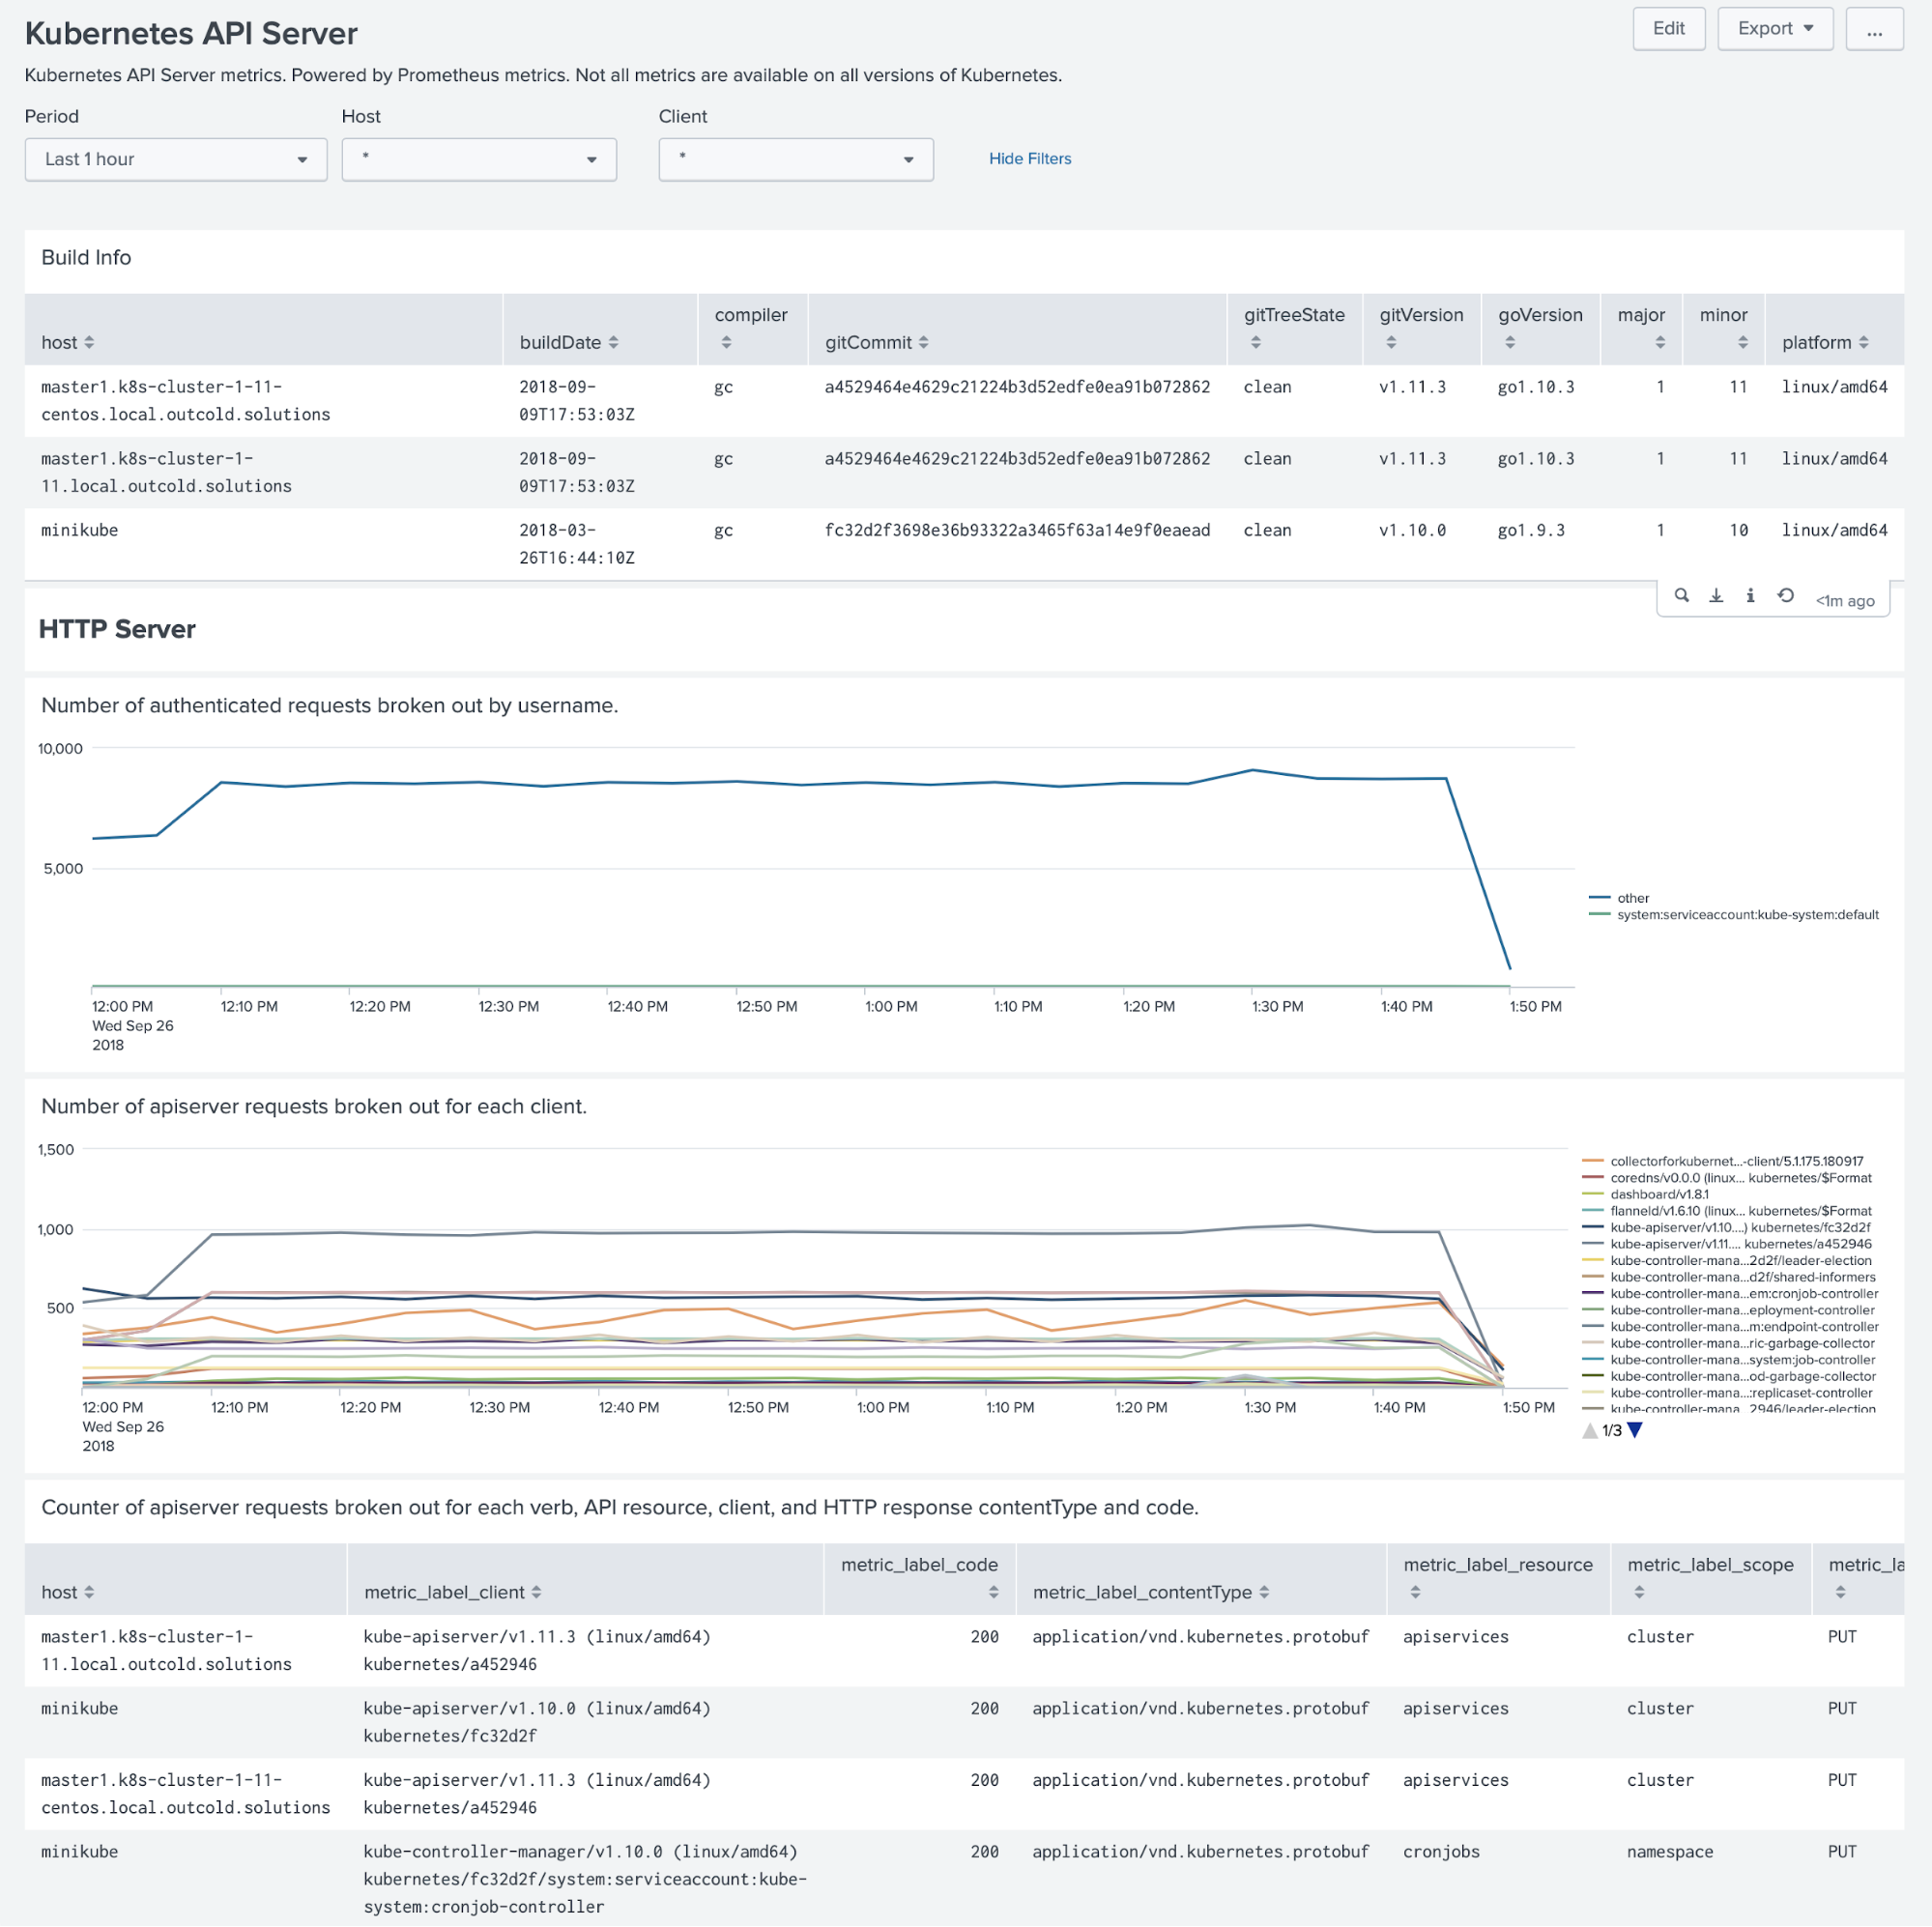Click kube-controller ric-garbage-collector legend entry

[x=1729, y=1344]
